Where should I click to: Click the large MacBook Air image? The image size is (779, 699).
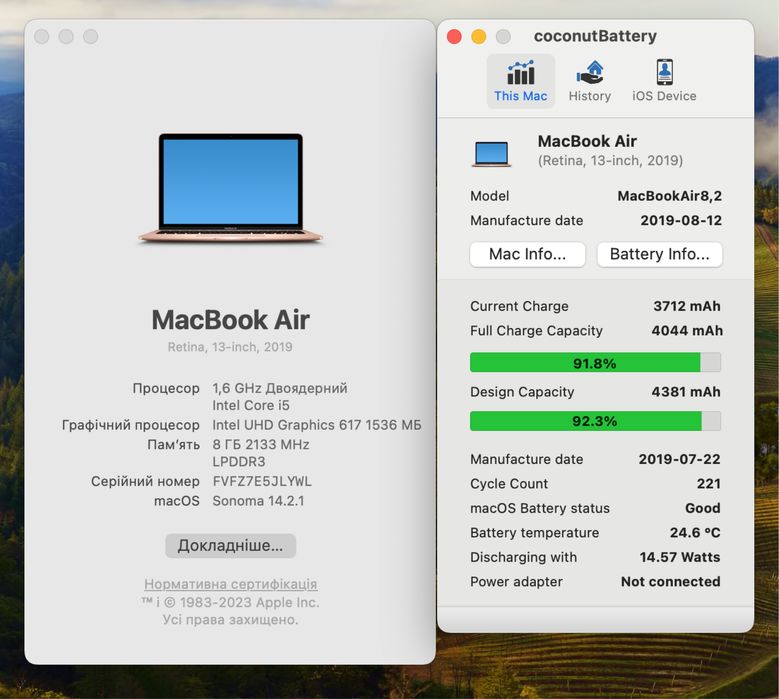click(x=231, y=187)
